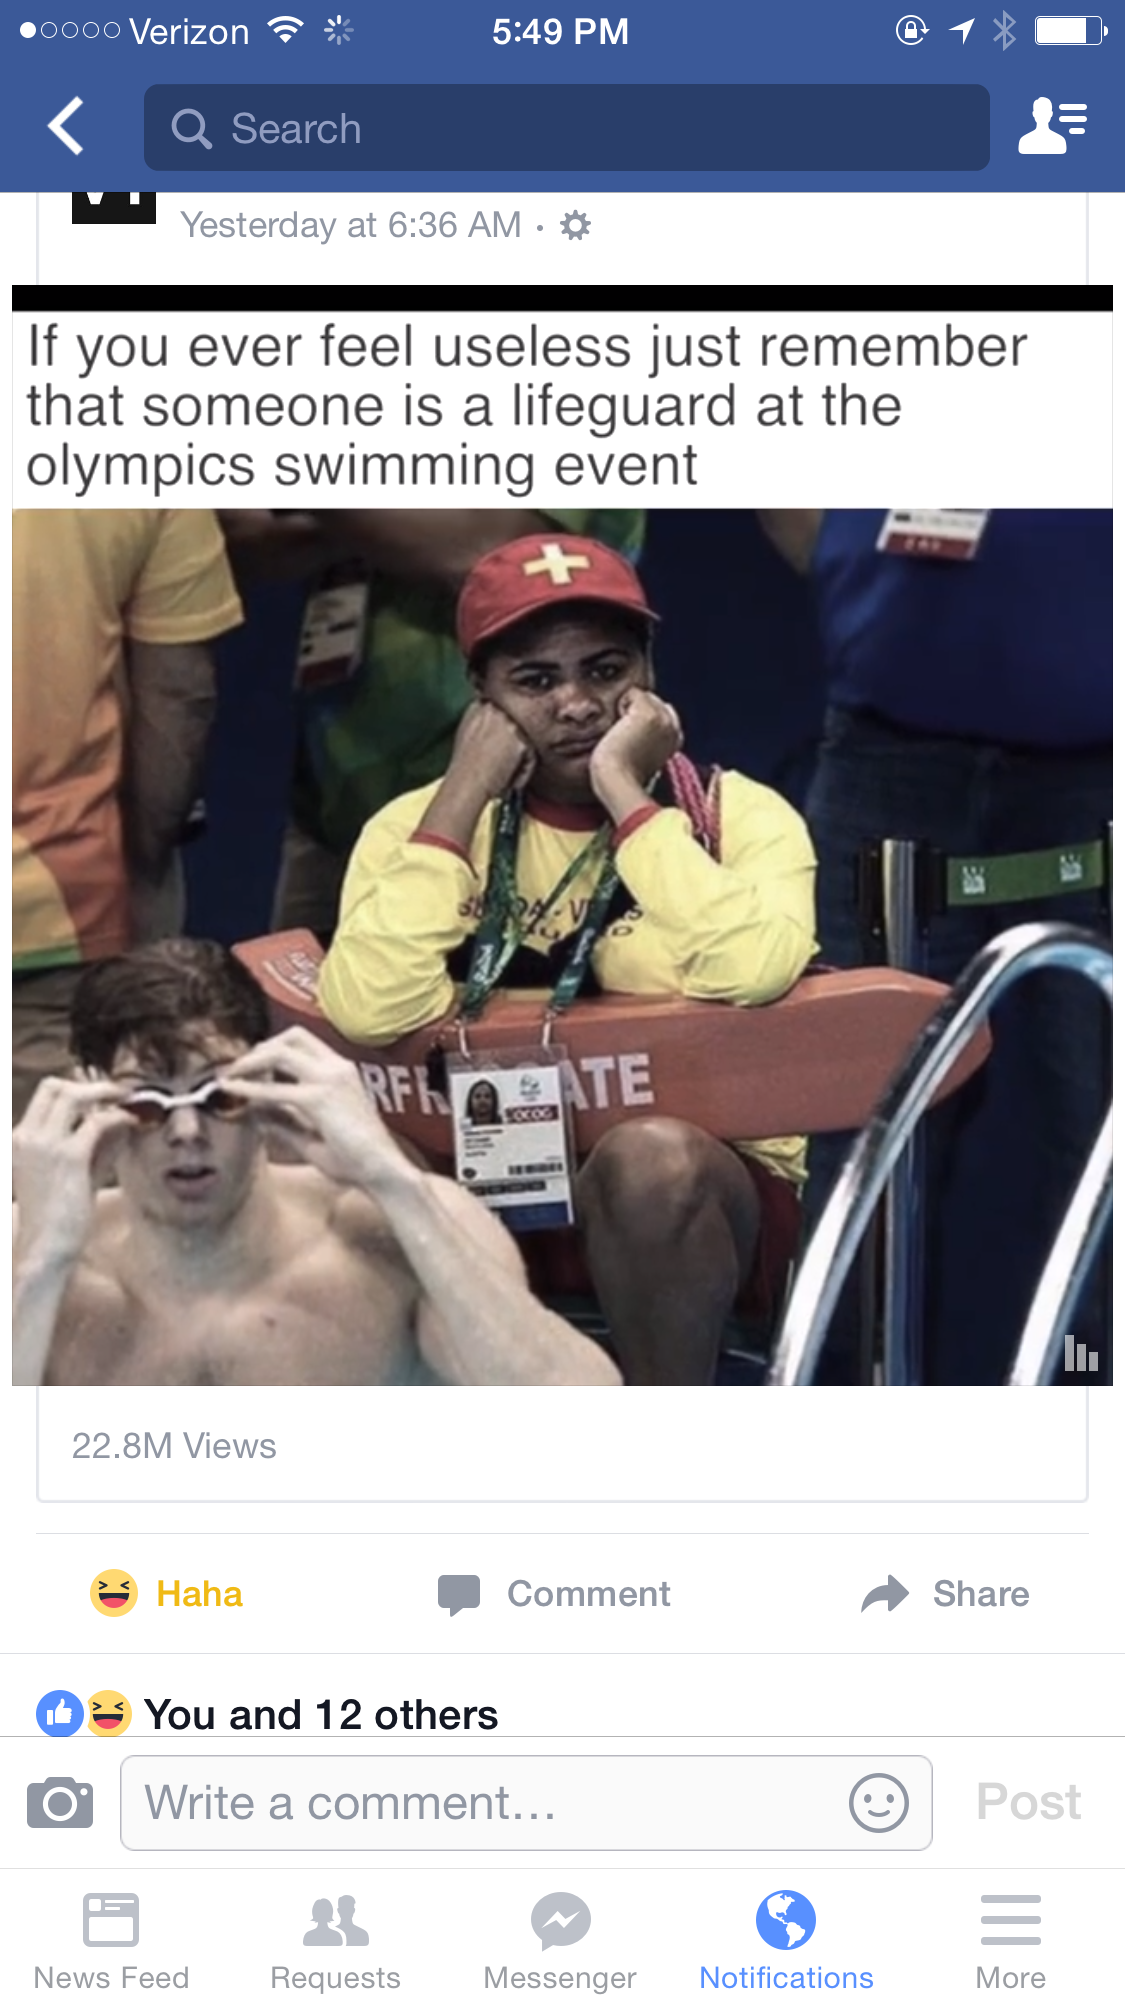Open the camera icon to attach a photo
Image resolution: width=1125 pixels, height=2001 pixels.
60,1803
